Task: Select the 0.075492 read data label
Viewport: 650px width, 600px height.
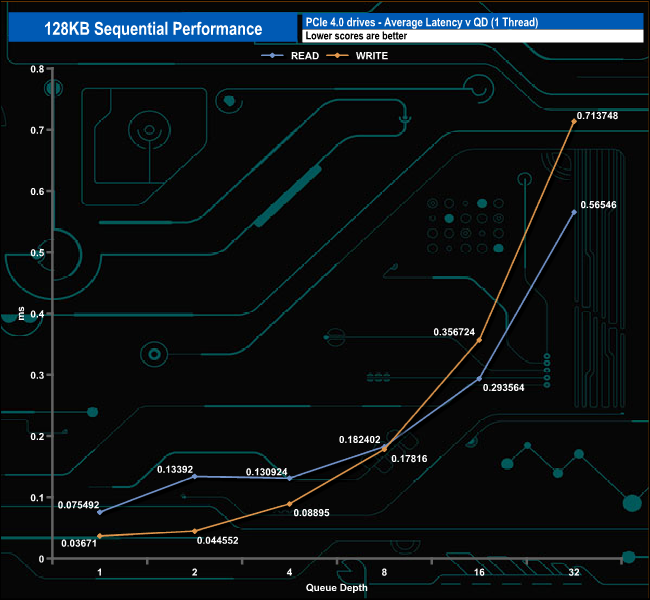Action: (x=78, y=505)
